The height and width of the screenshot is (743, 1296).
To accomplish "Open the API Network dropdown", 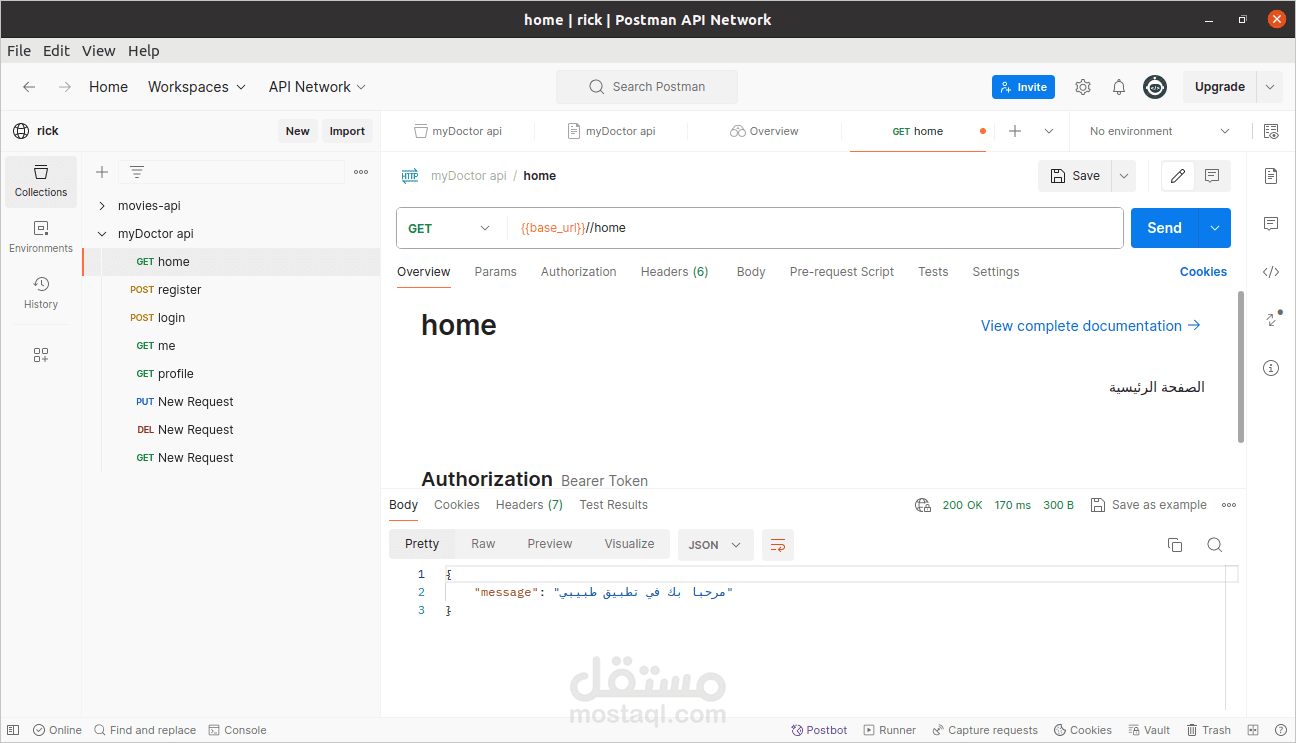I will [318, 87].
